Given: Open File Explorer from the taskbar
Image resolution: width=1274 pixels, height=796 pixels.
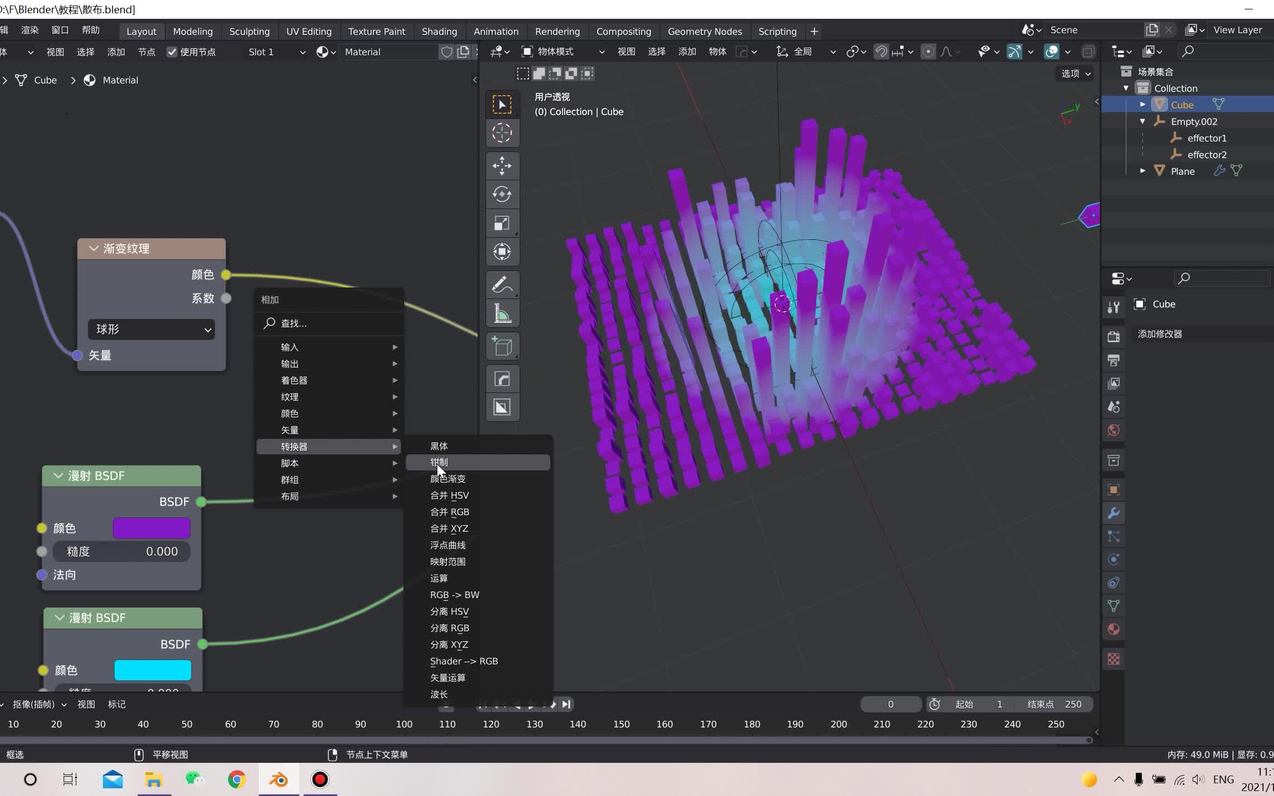Looking at the screenshot, I should 153,779.
